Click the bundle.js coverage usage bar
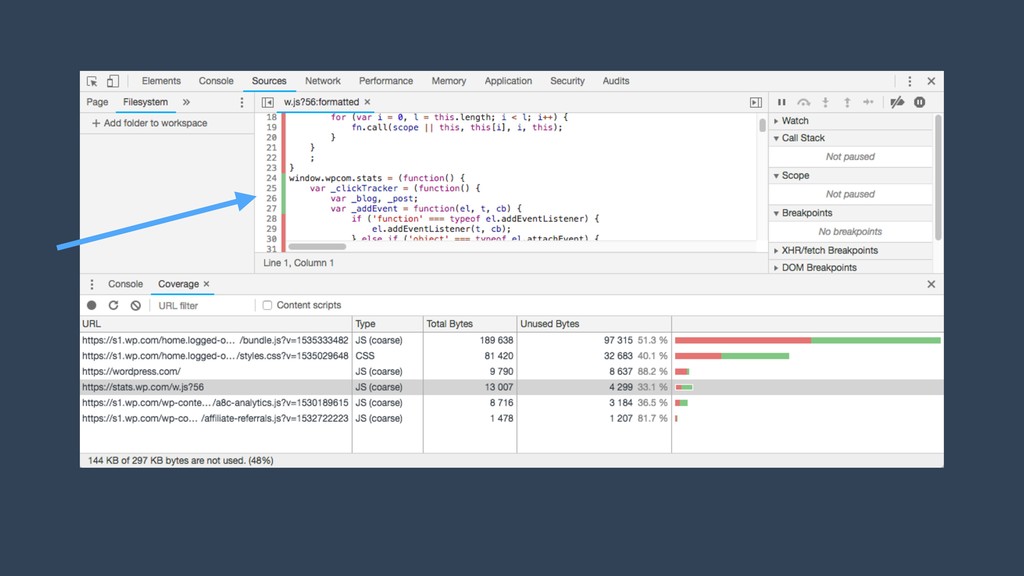The width and height of the screenshot is (1024, 576). (x=807, y=340)
